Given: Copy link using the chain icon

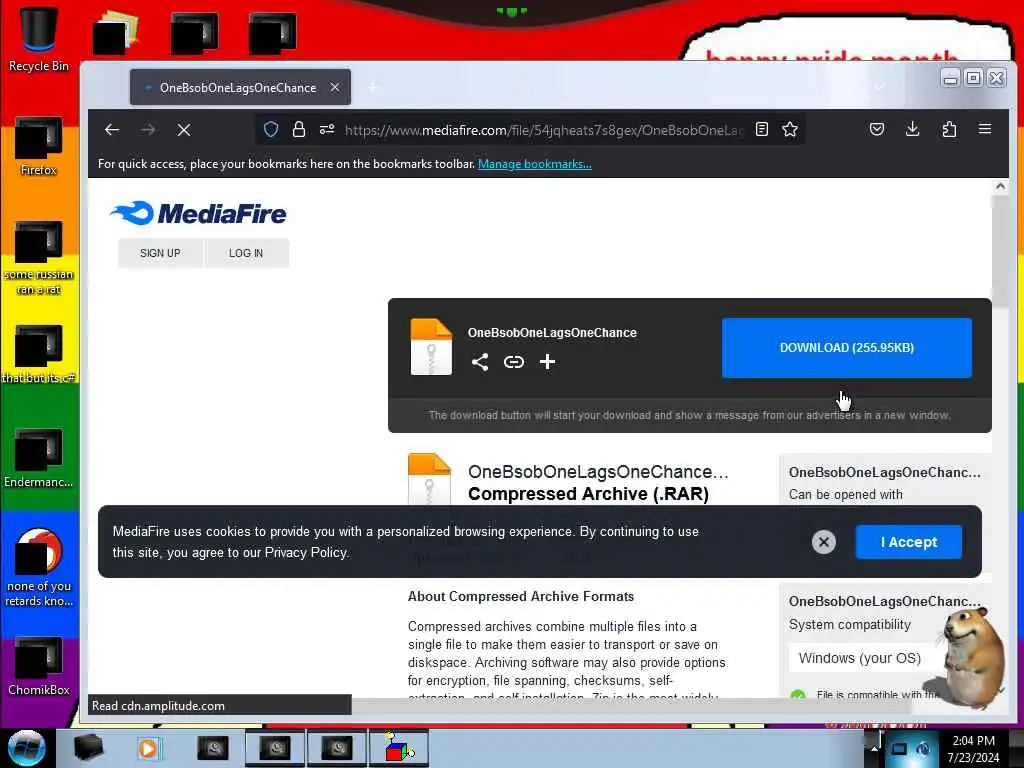Looking at the screenshot, I should pos(514,362).
